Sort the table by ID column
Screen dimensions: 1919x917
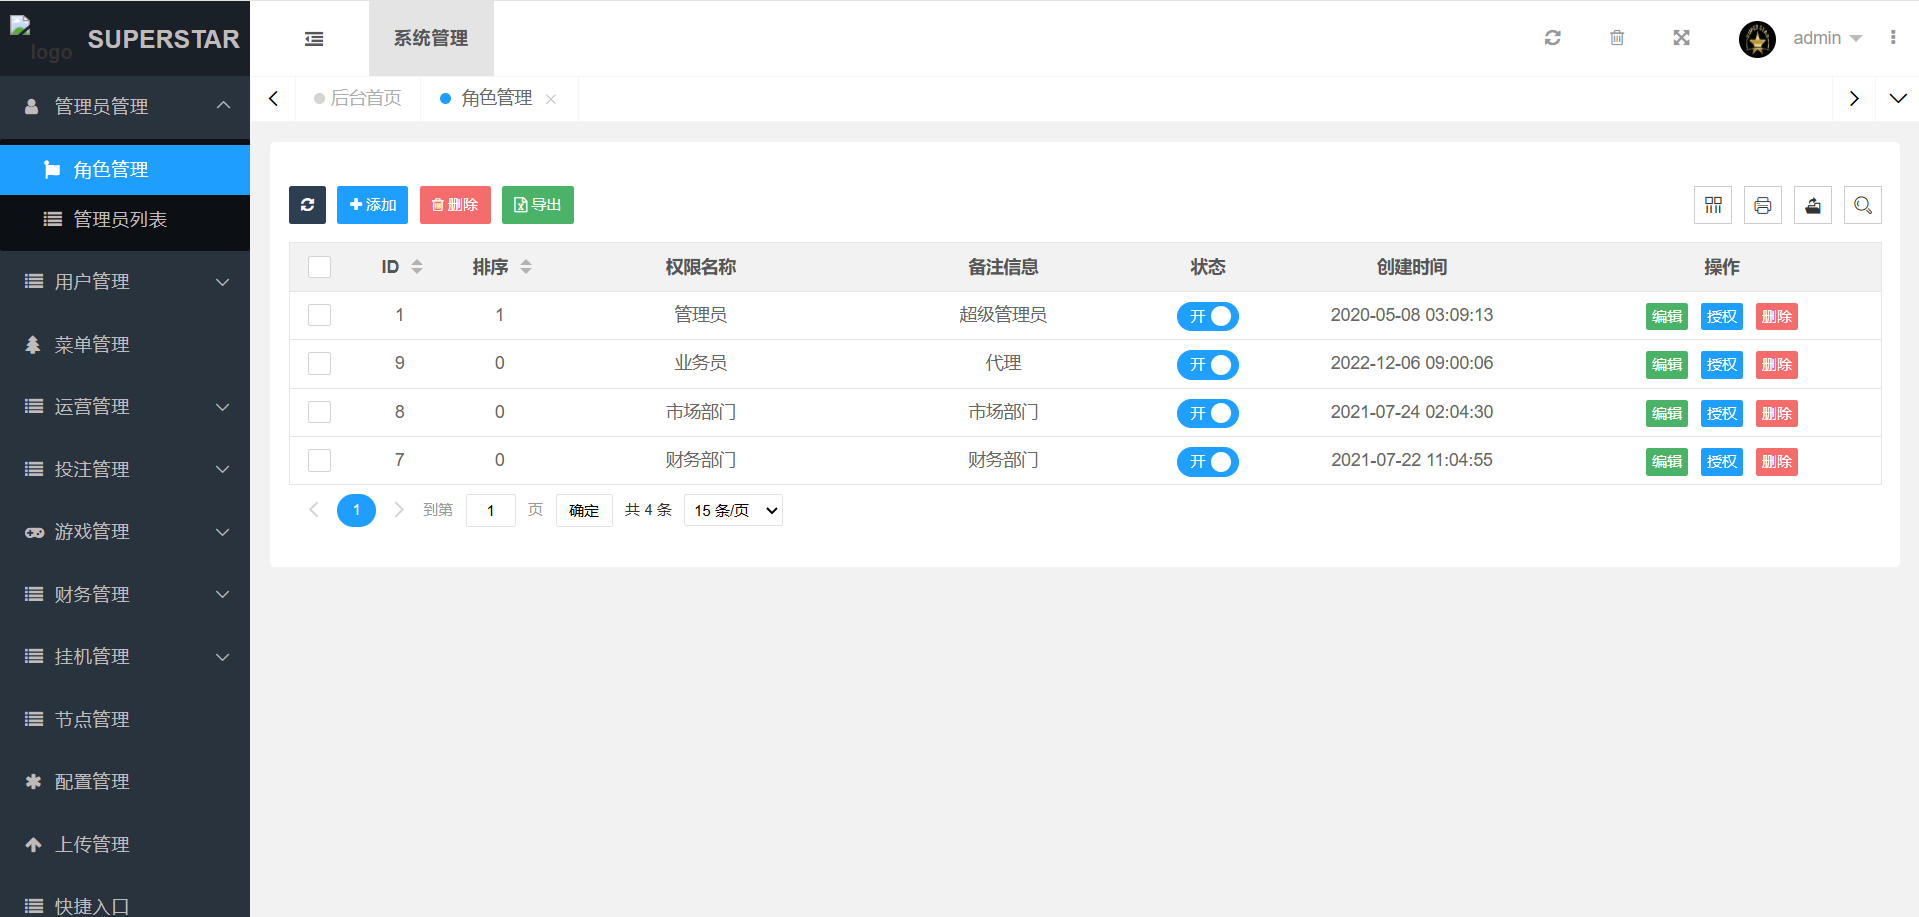[x=416, y=267]
